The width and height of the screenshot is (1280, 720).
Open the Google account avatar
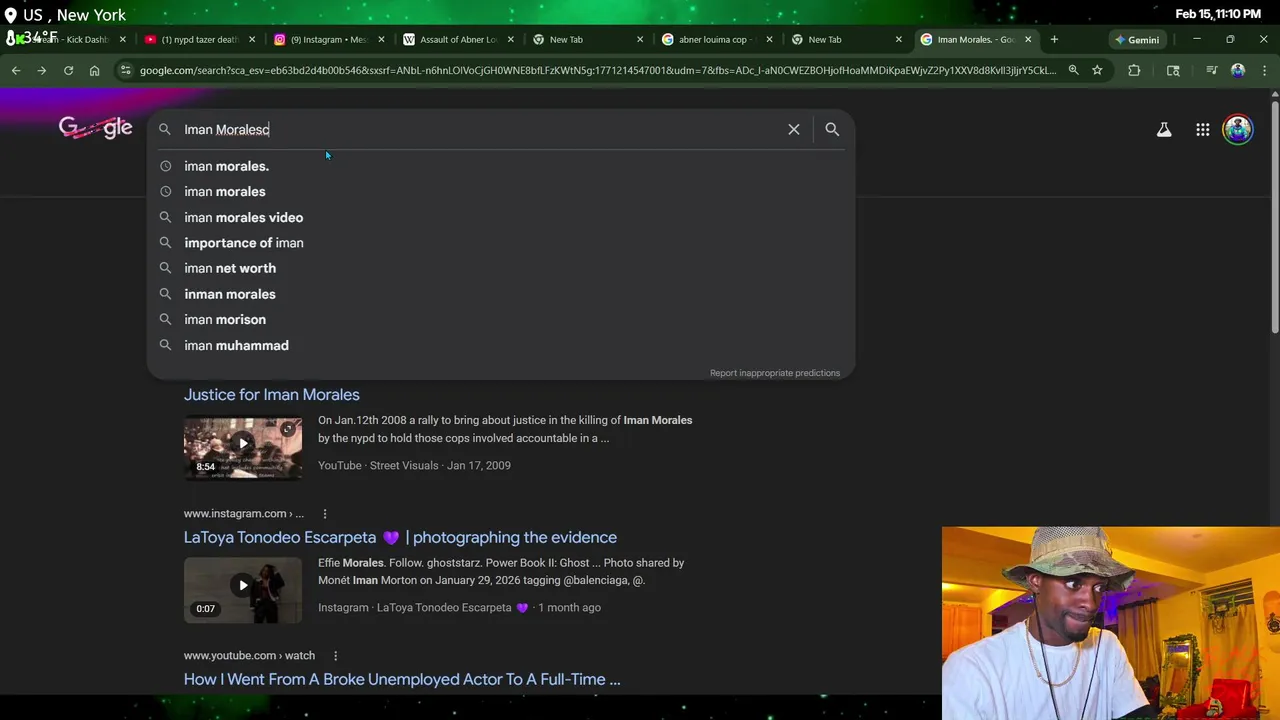click(x=1238, y=129)
